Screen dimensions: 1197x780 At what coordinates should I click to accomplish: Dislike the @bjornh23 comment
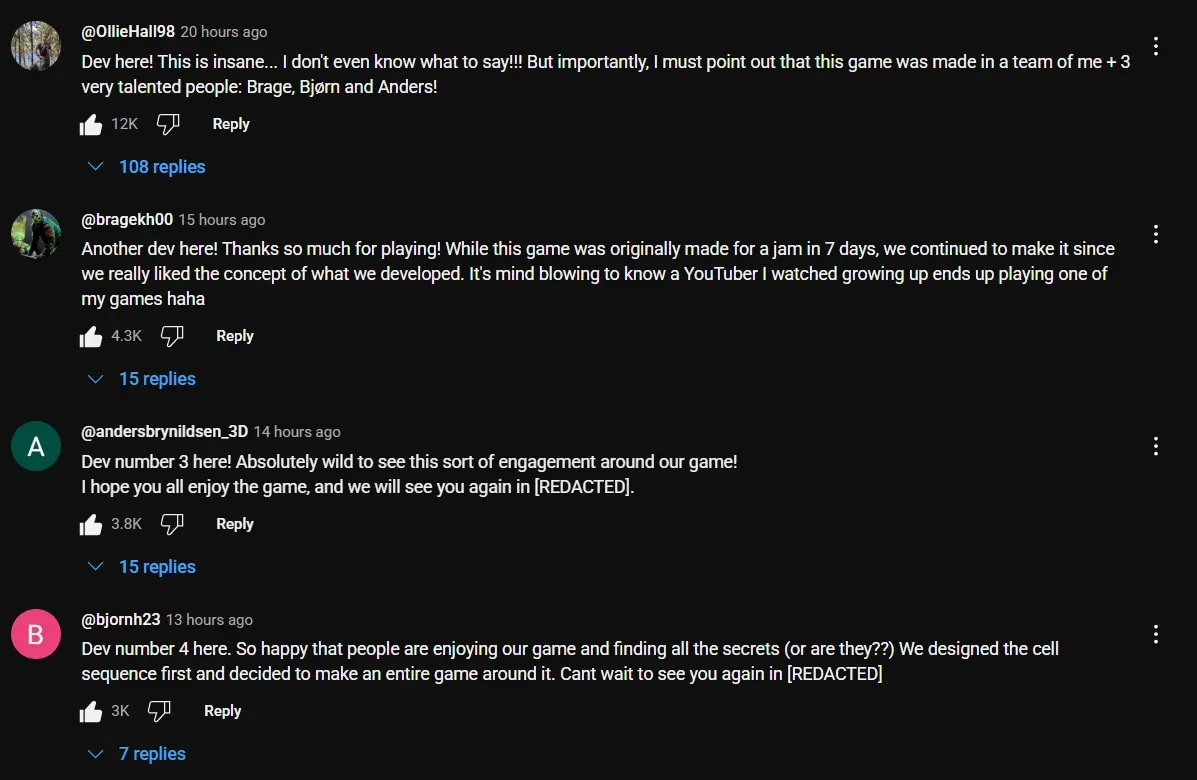[159, 712]
